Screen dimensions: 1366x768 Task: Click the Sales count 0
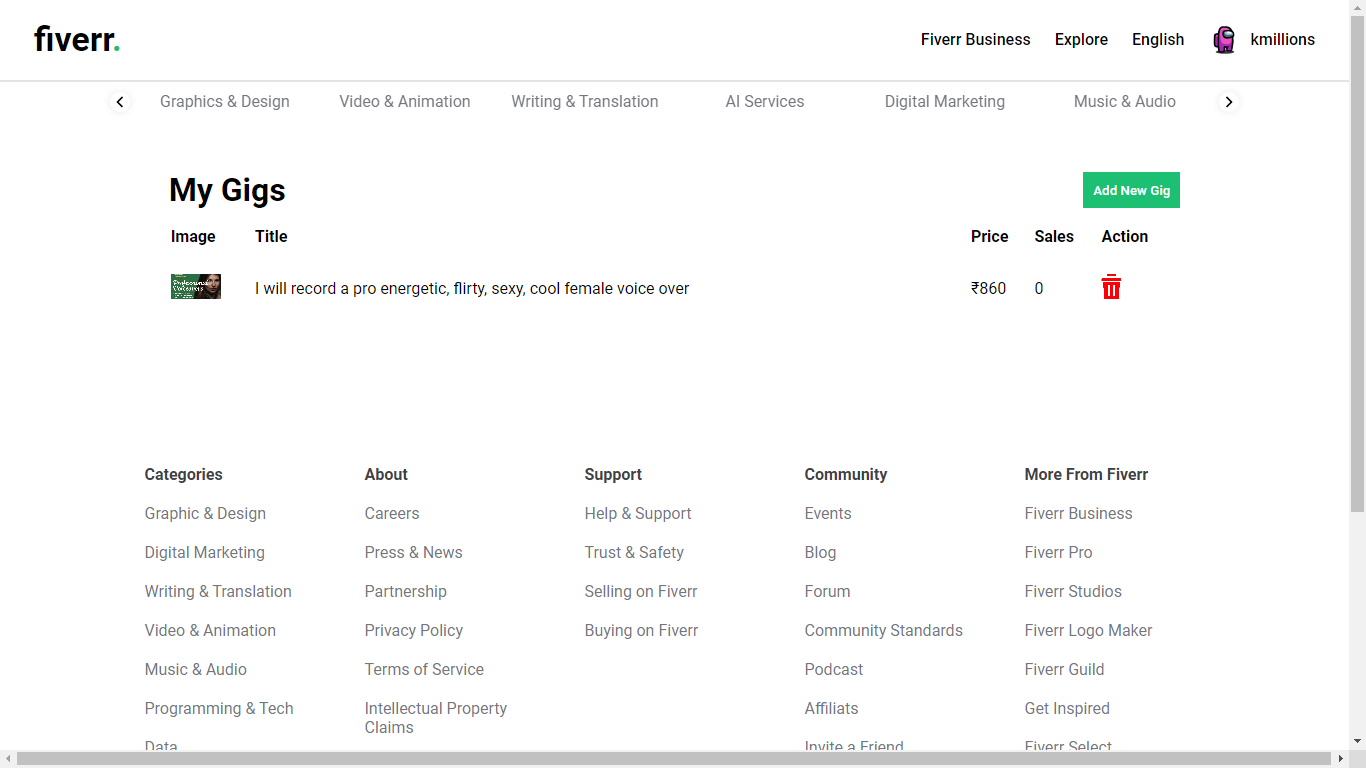pyautogui.click(x=1039, y=288)
